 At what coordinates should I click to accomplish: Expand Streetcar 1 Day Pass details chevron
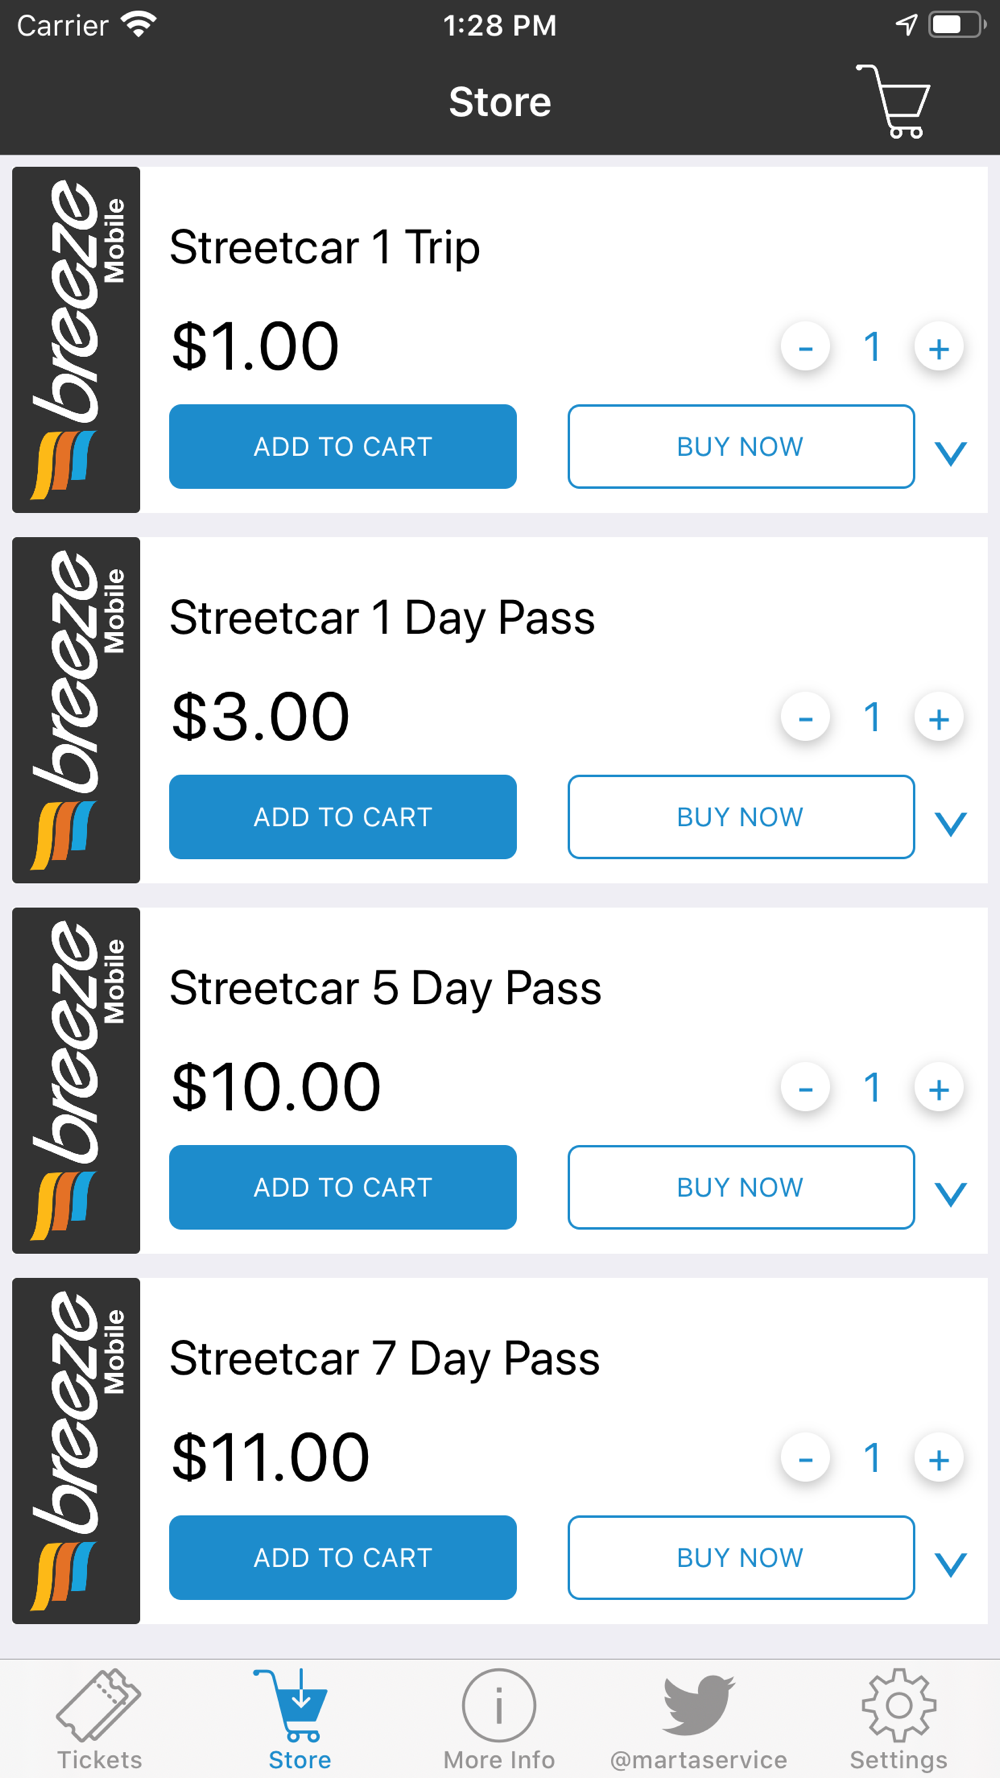click(x=950, y=823)
